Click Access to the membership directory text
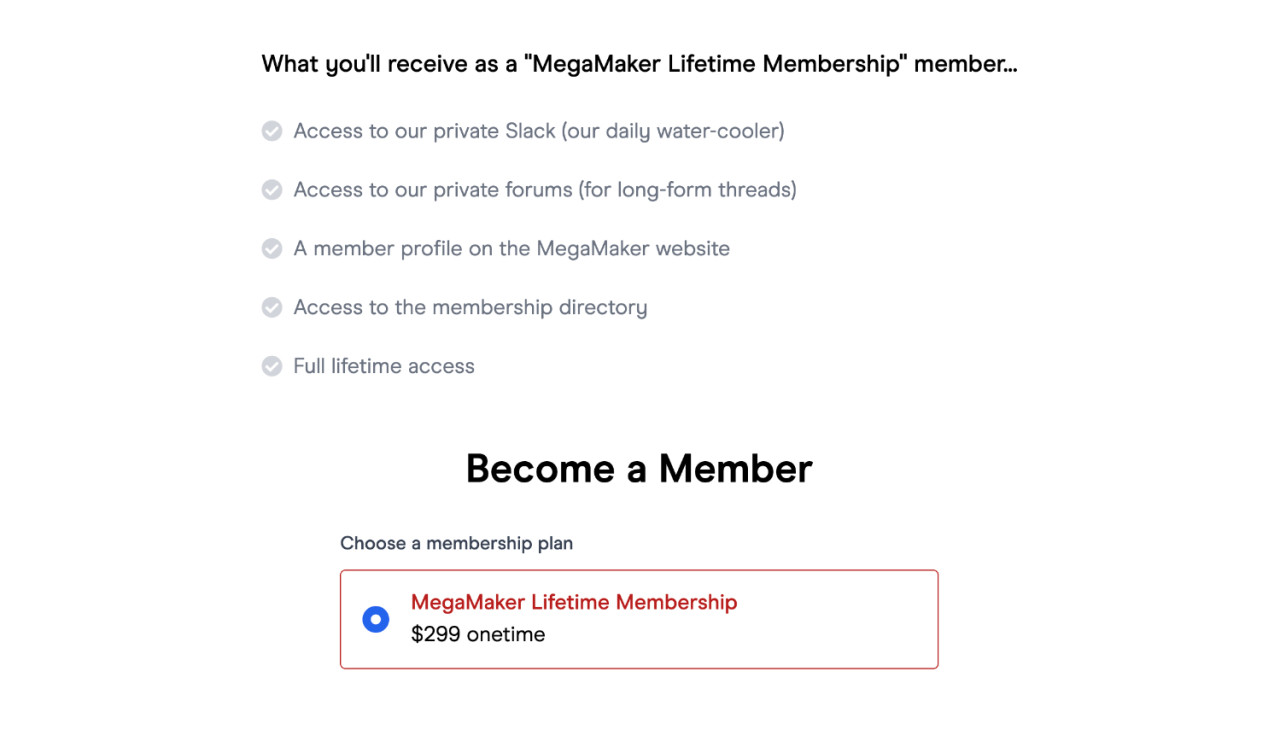 point(470,307)
